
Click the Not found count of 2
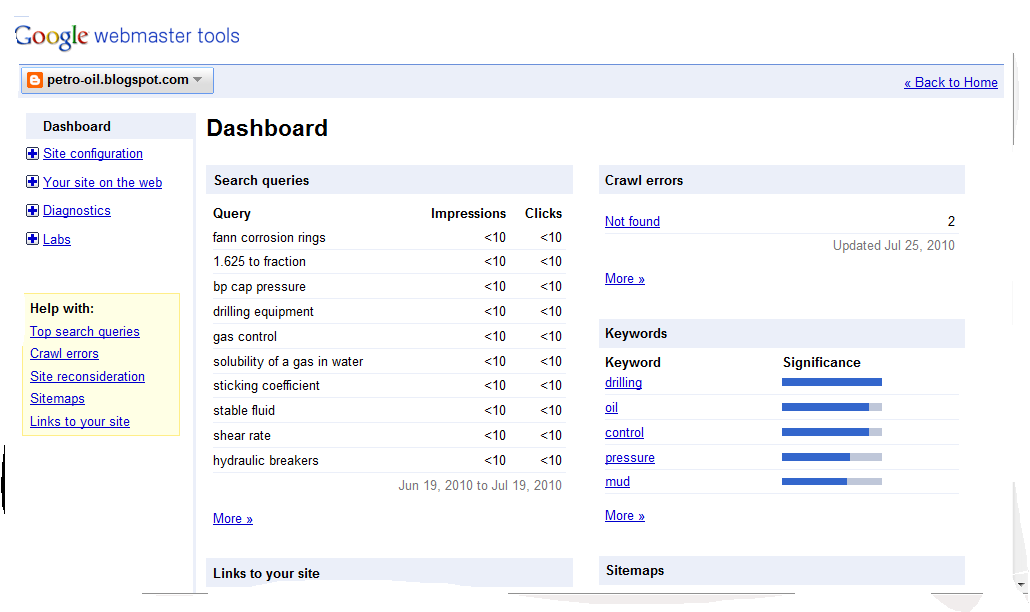click(x=951, y=222)
